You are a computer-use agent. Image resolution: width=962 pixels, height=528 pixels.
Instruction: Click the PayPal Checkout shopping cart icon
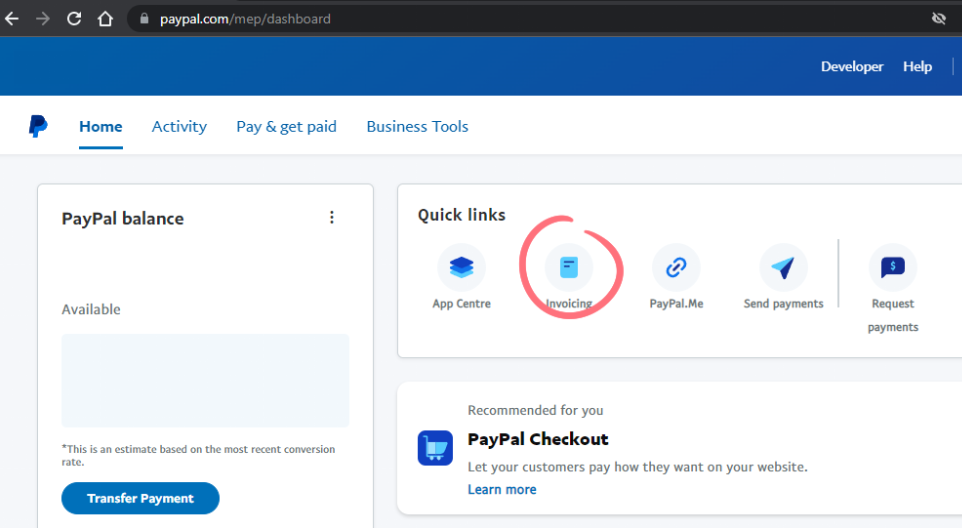click(x=436, y=448)
